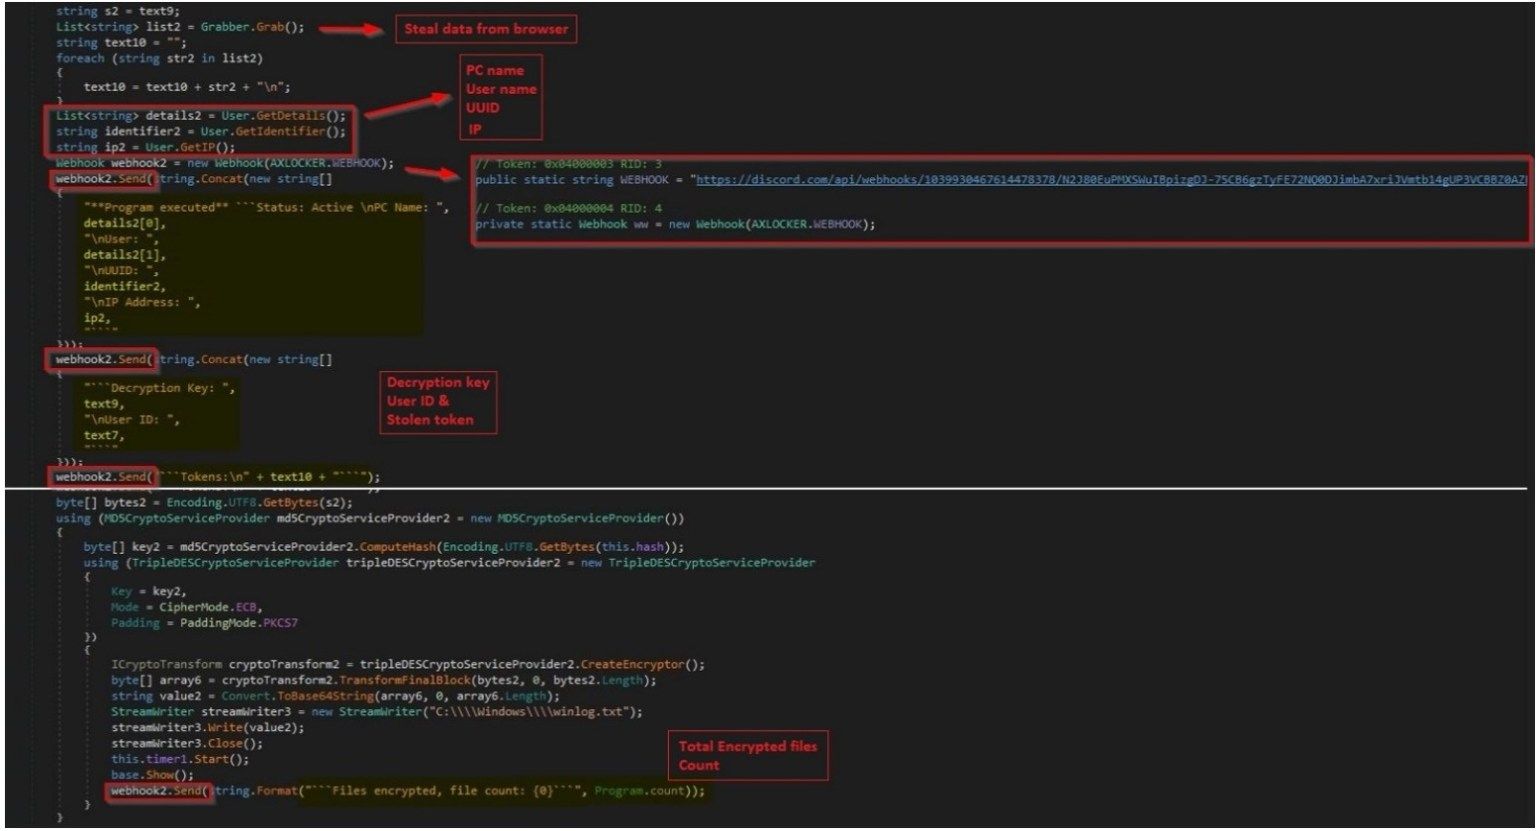Click the "details2[0]," array entry
This screenshot has width=1536, height=831.
pos(120,224)
